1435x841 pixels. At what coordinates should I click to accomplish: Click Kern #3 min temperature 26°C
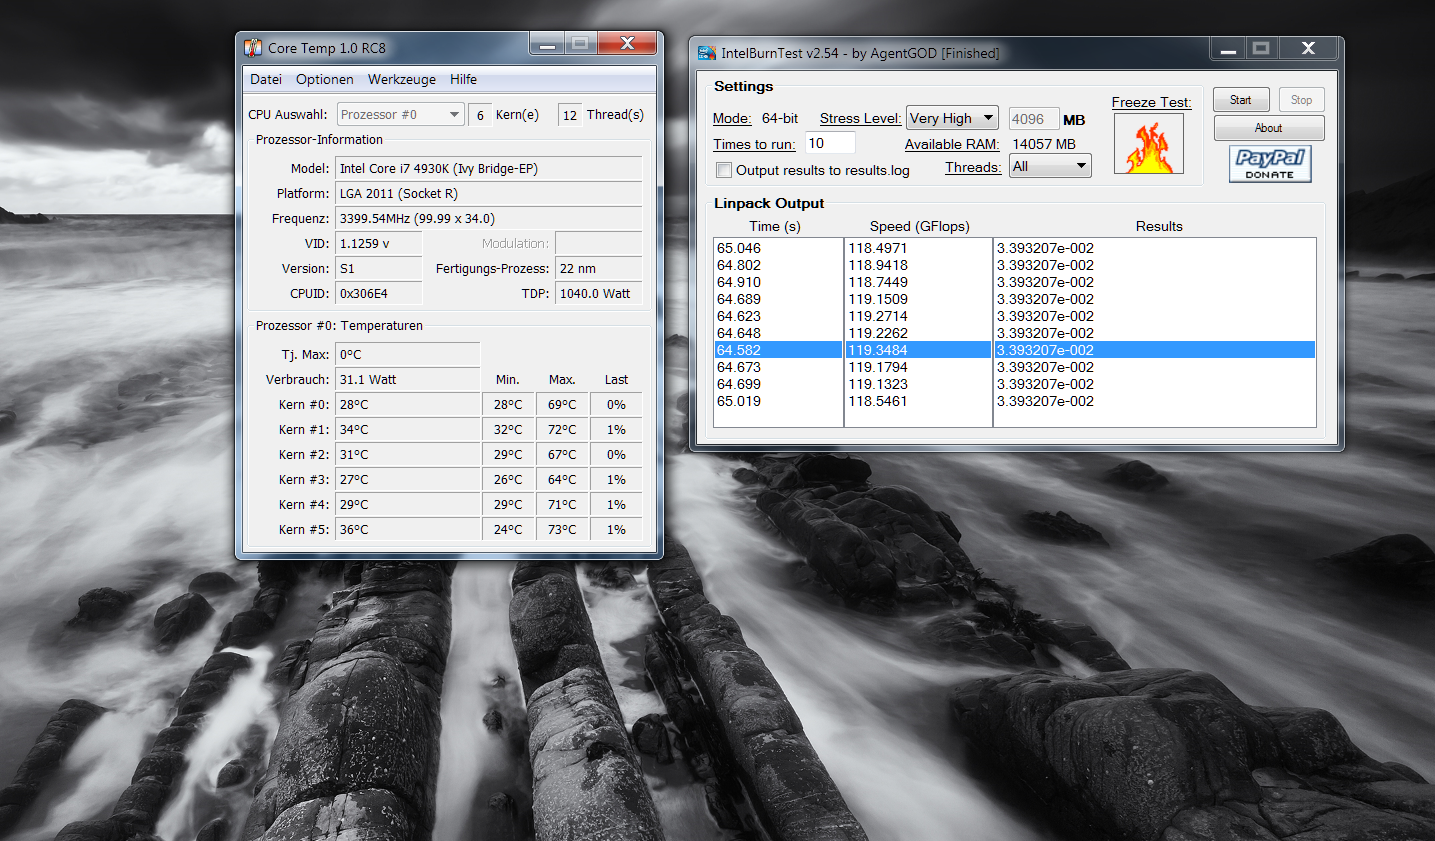coord(508,480)
